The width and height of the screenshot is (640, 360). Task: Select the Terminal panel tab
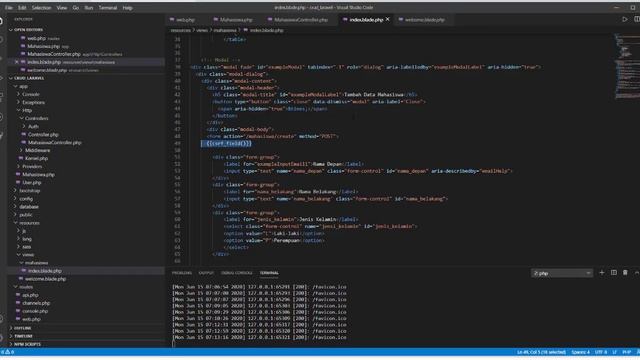269,273
